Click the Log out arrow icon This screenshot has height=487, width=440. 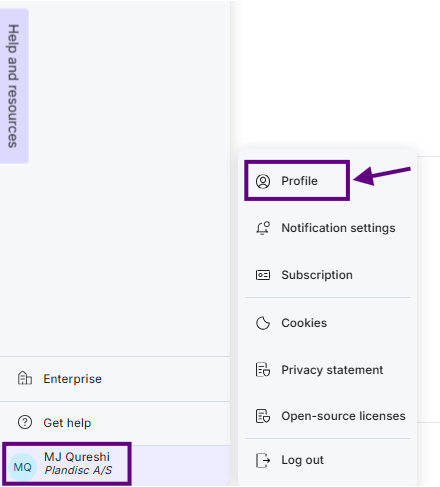tap(263, 460)
